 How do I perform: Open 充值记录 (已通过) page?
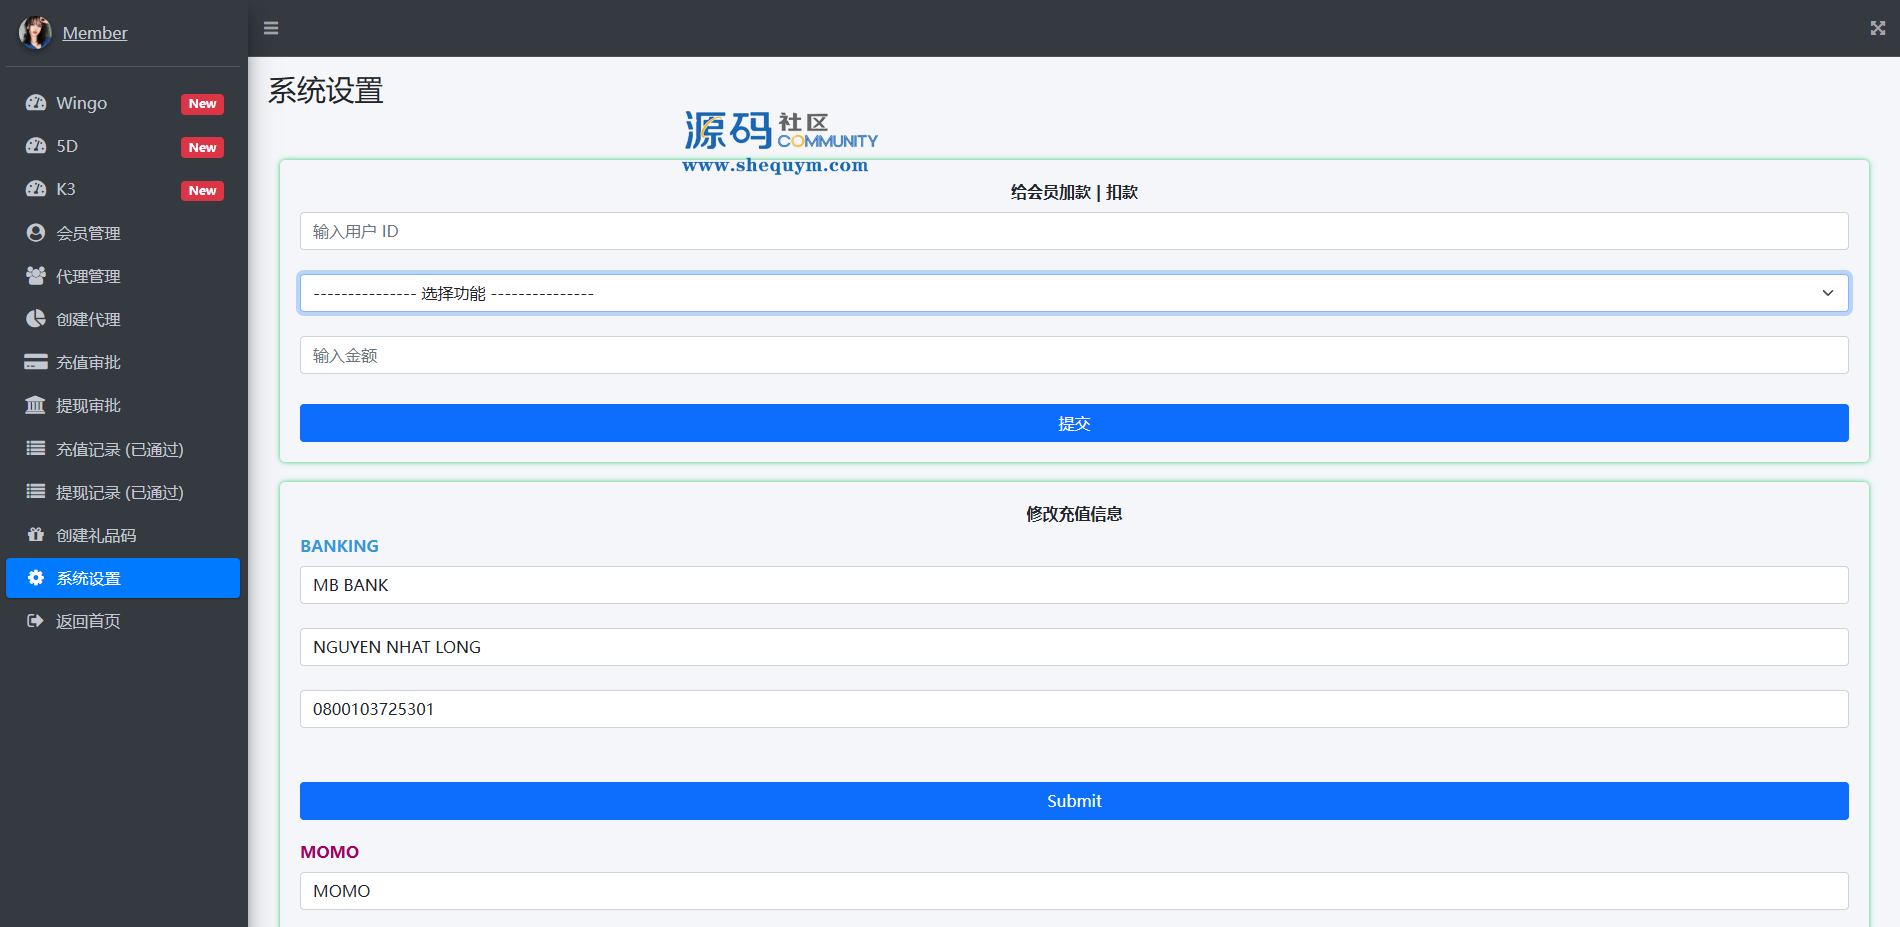(x=119, y=449)
